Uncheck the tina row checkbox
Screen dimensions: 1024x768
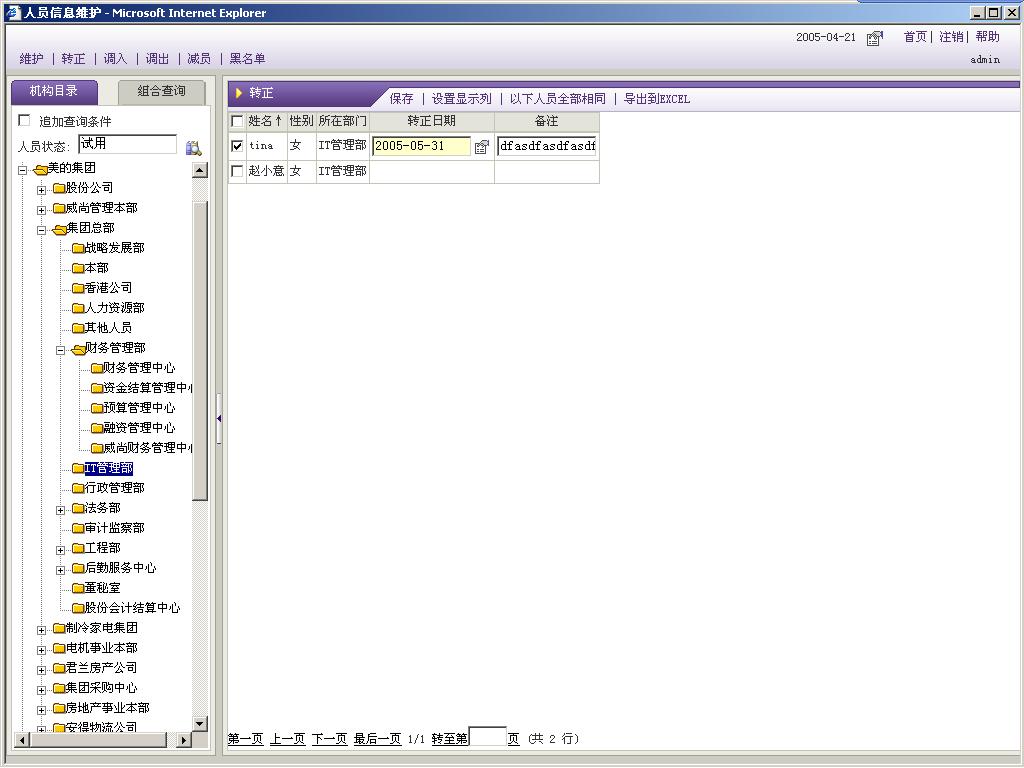click(237, 146)
